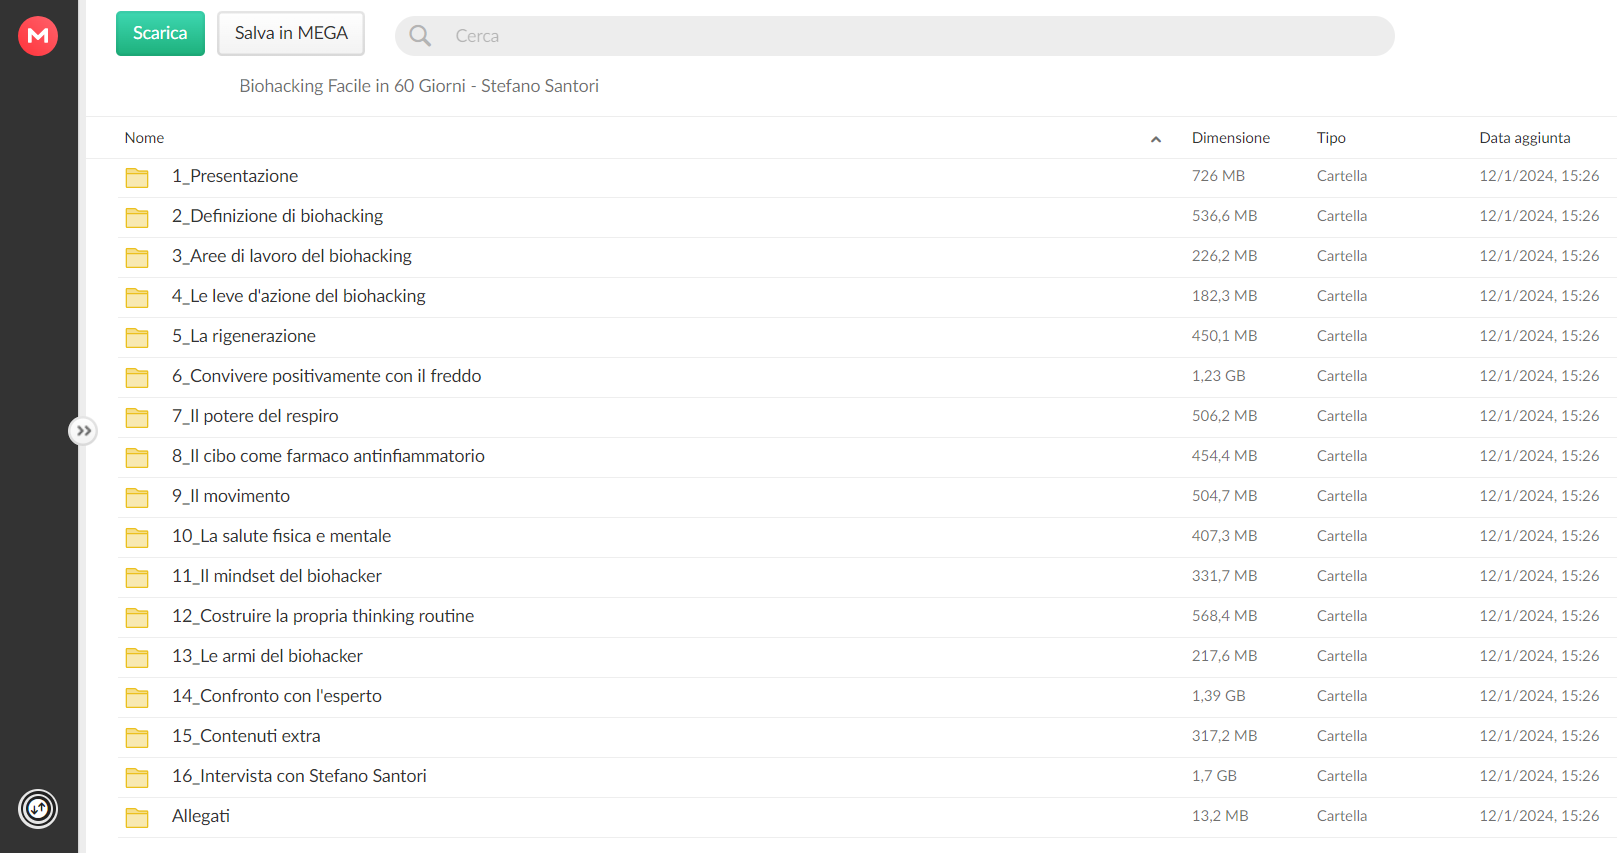
Task: Click the 182,3 MB size value
Action: coord(1224,296)
